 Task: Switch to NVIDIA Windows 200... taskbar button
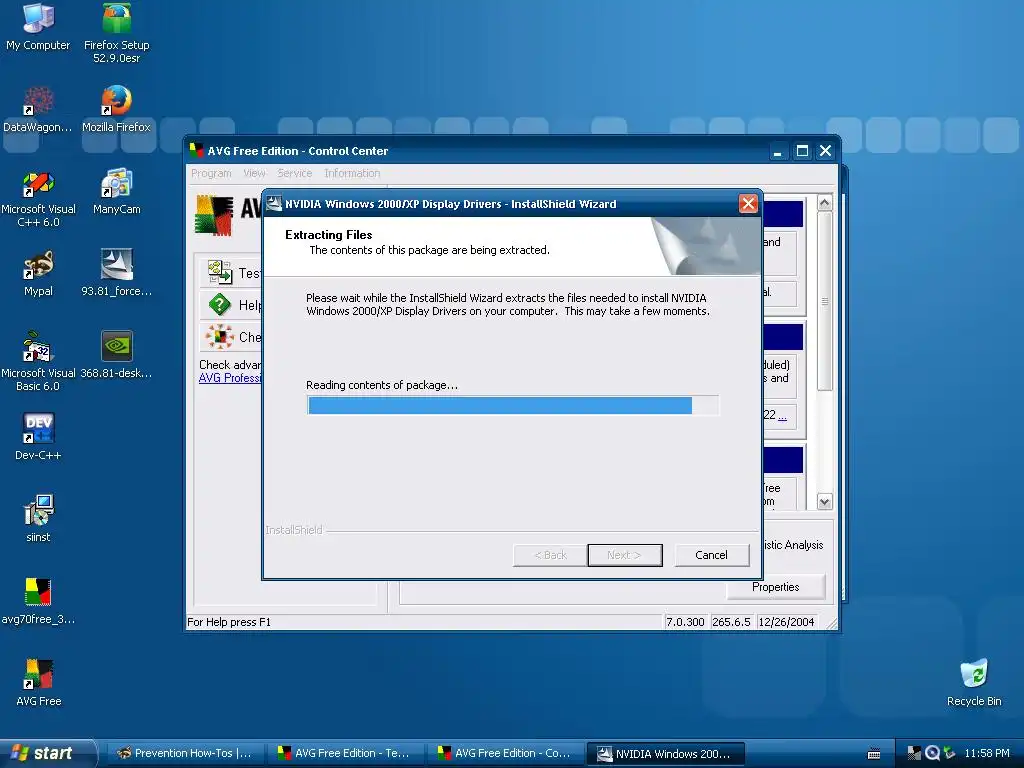point(665,754)
